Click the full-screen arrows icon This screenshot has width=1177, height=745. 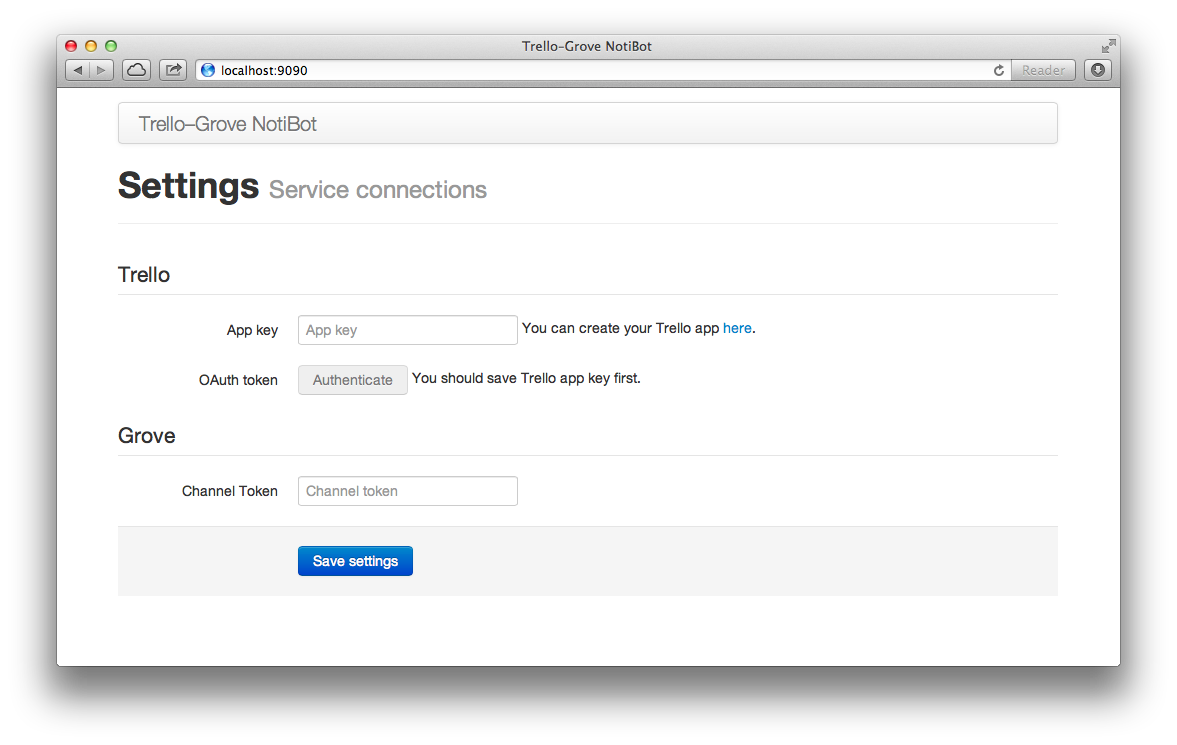(x=1109, y=46)
